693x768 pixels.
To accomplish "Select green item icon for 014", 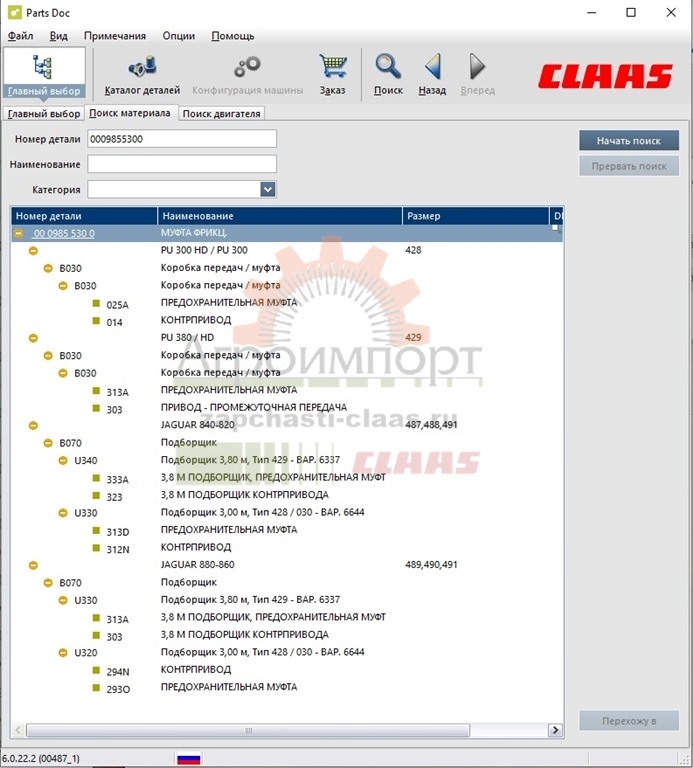I will coord(96,321).
